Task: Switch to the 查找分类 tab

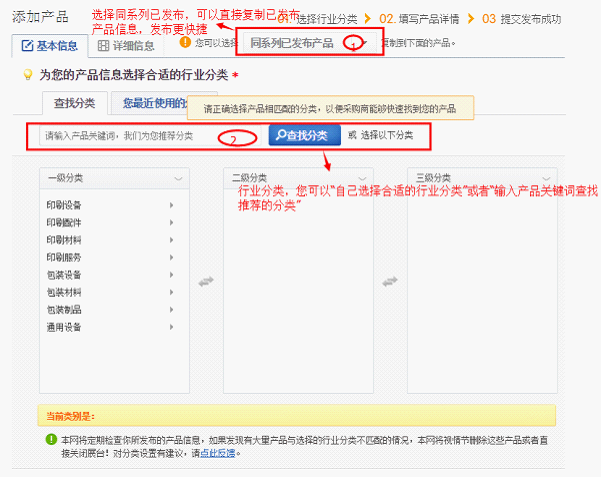Action: [75, 103]
